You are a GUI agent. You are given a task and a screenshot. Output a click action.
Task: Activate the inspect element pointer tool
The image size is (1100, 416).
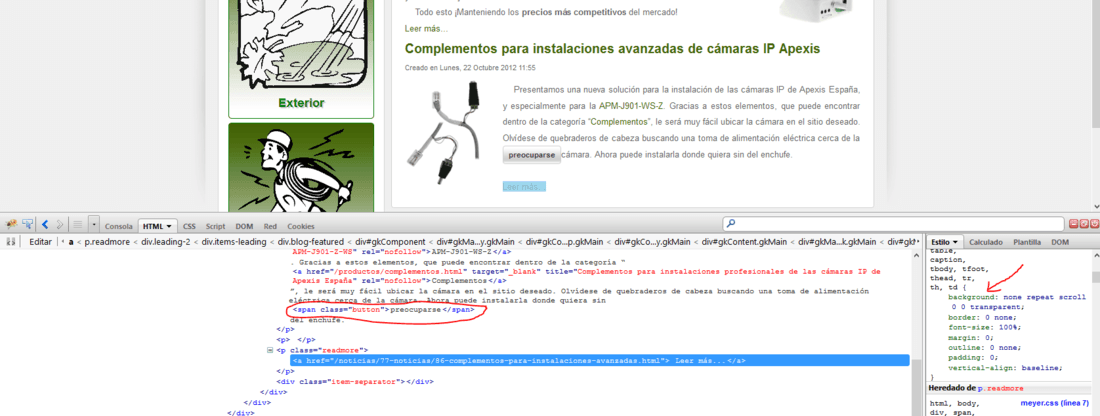click(x=28, y=224)
